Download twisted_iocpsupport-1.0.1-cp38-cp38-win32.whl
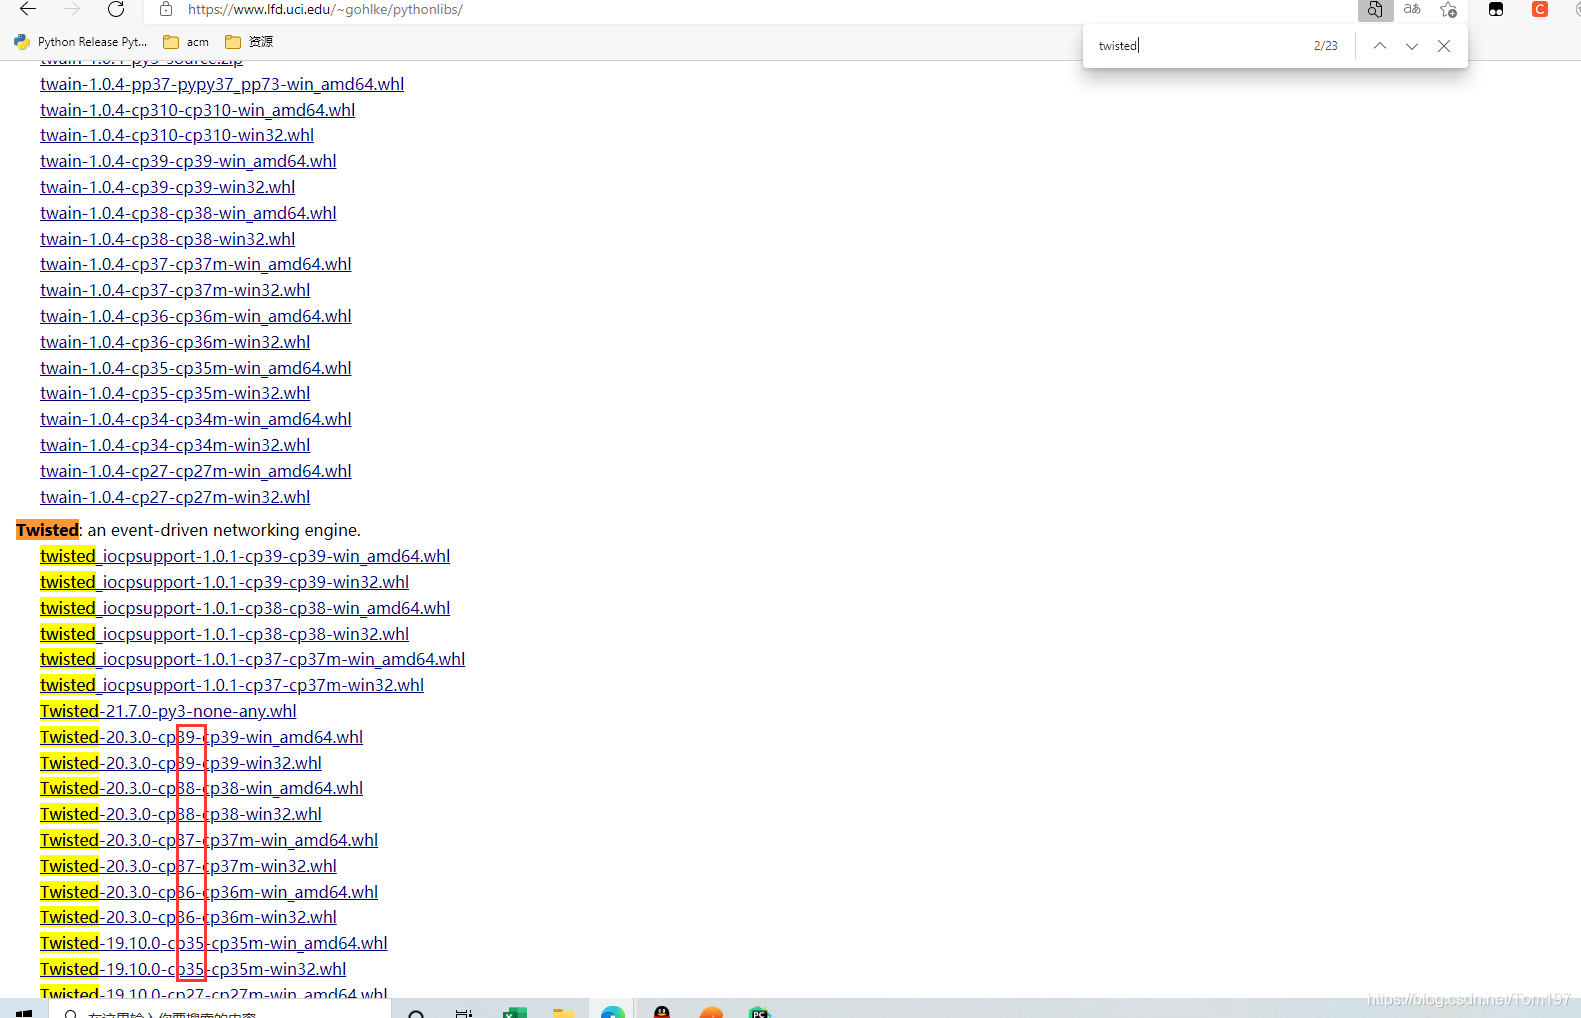The width and height of the screenshot is (1581, 1018). (x=225, y=634)
